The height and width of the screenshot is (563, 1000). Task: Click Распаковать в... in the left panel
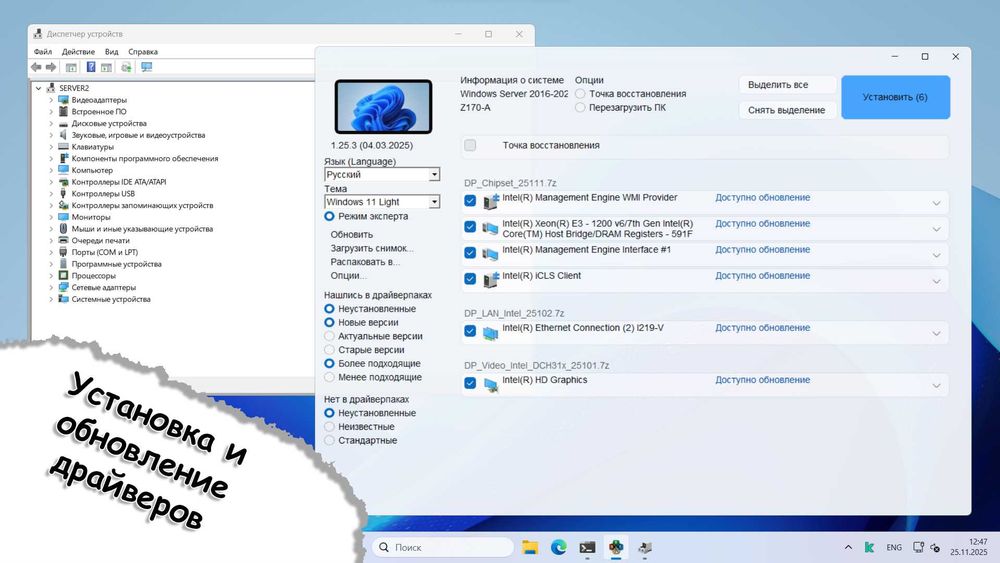[365, 261]
